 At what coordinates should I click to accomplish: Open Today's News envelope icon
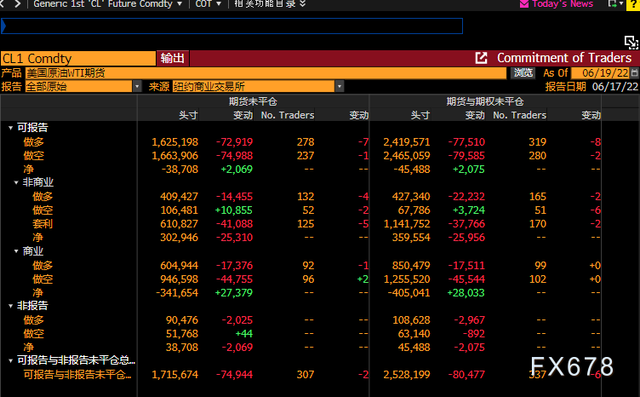tap(524, 4)
